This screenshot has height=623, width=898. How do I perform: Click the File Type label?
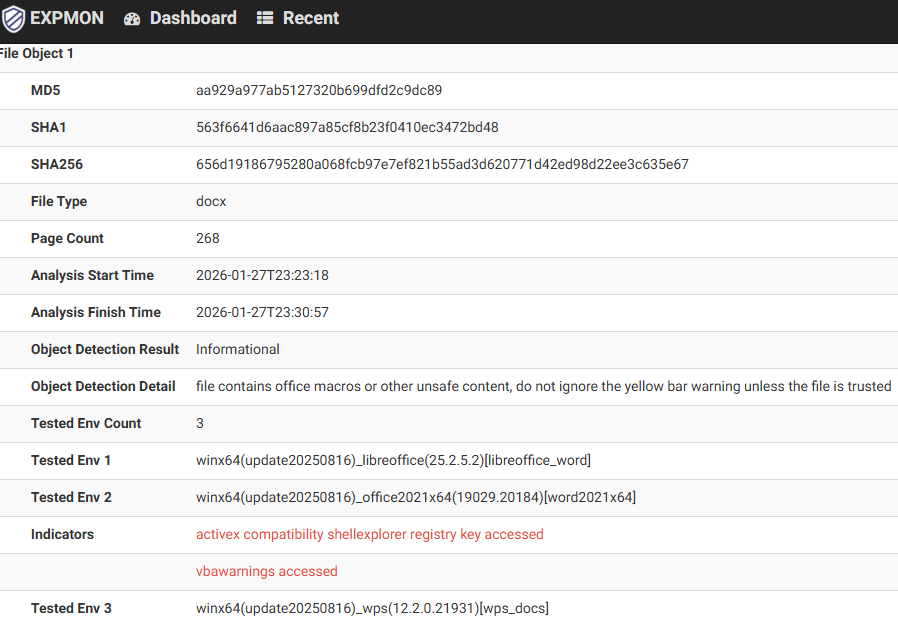[x=59, y=202]
